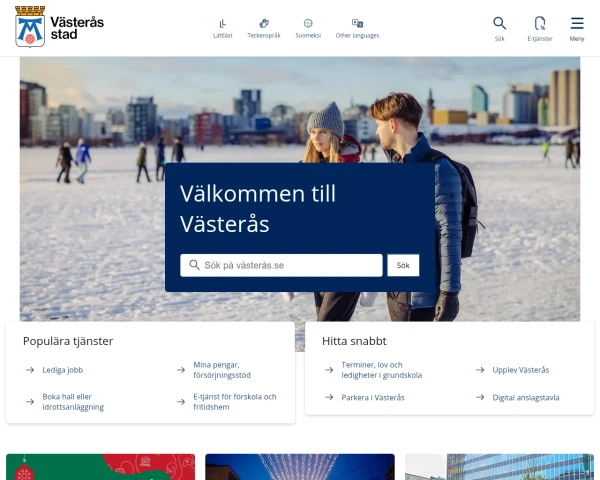Click the white Sök button
Image resolution: width=600 pixels, height=480 pixels.
(x=403, y=265)
